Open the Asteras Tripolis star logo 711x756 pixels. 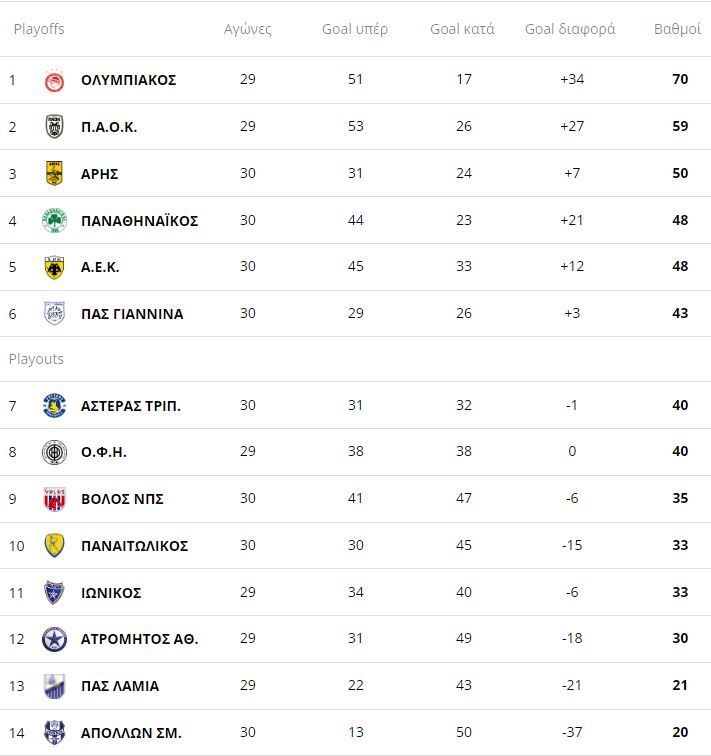pos(54,406)
